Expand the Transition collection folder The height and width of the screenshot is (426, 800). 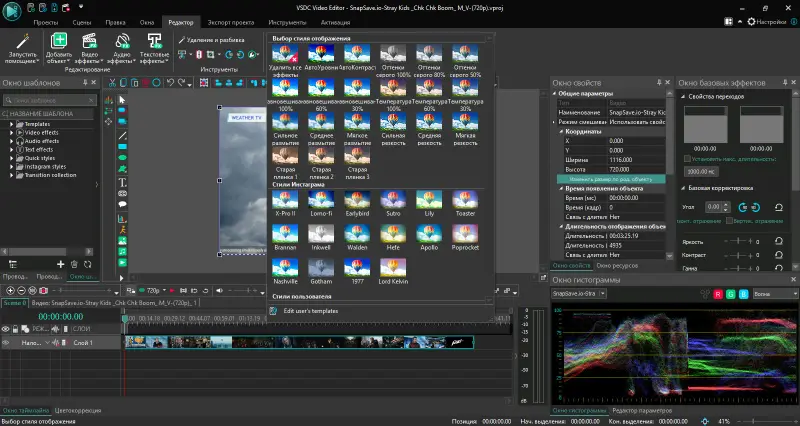click(x=12, y=175)
